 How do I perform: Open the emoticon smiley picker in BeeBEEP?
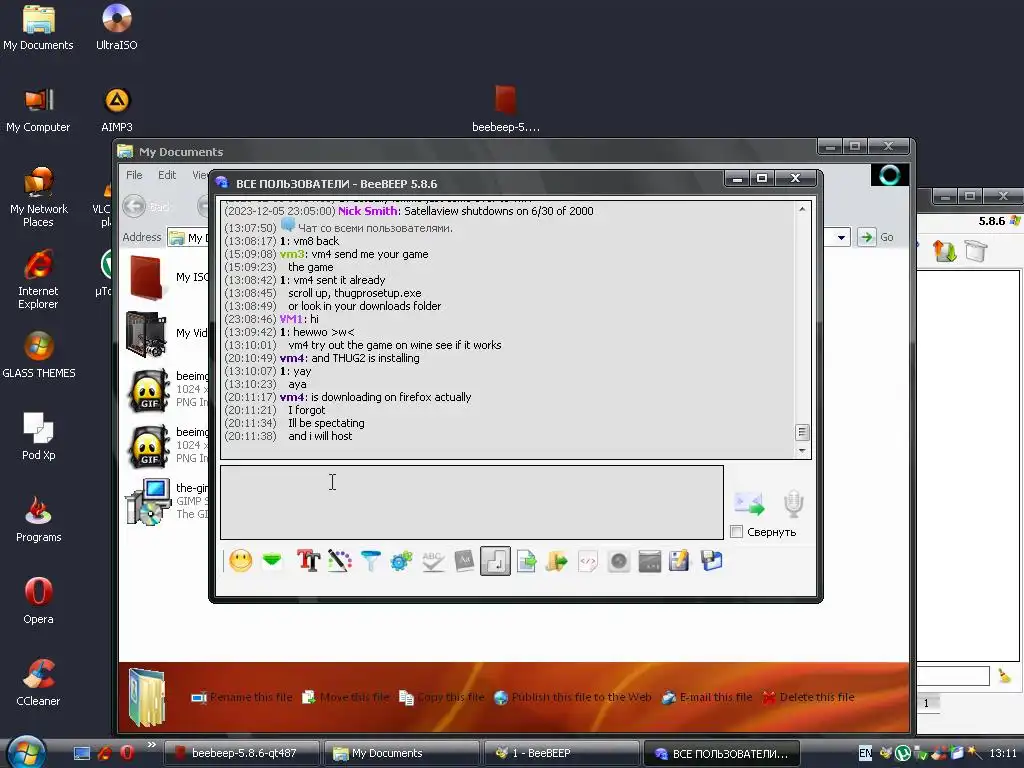240,561
